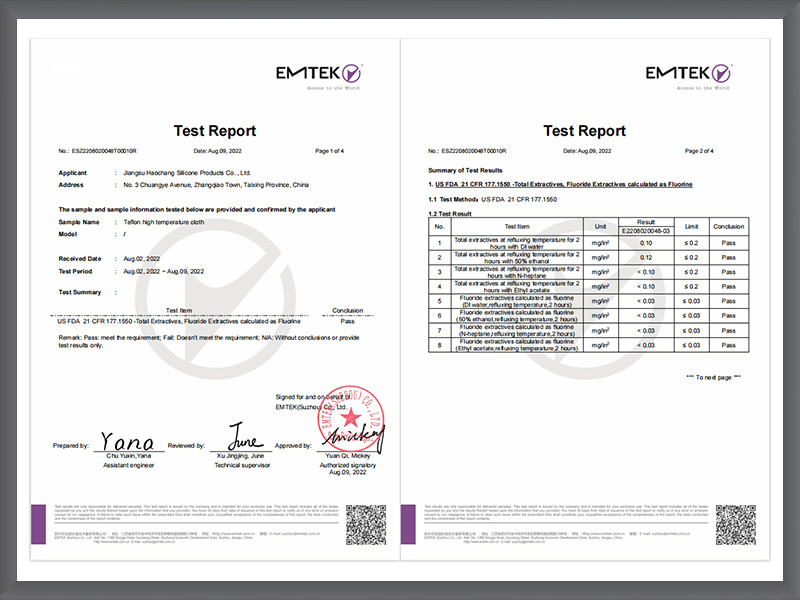800x600 pixels.
Task: Select the 'Remark: Pass: meet the requirement' paragraph
Action: [209, 342]
